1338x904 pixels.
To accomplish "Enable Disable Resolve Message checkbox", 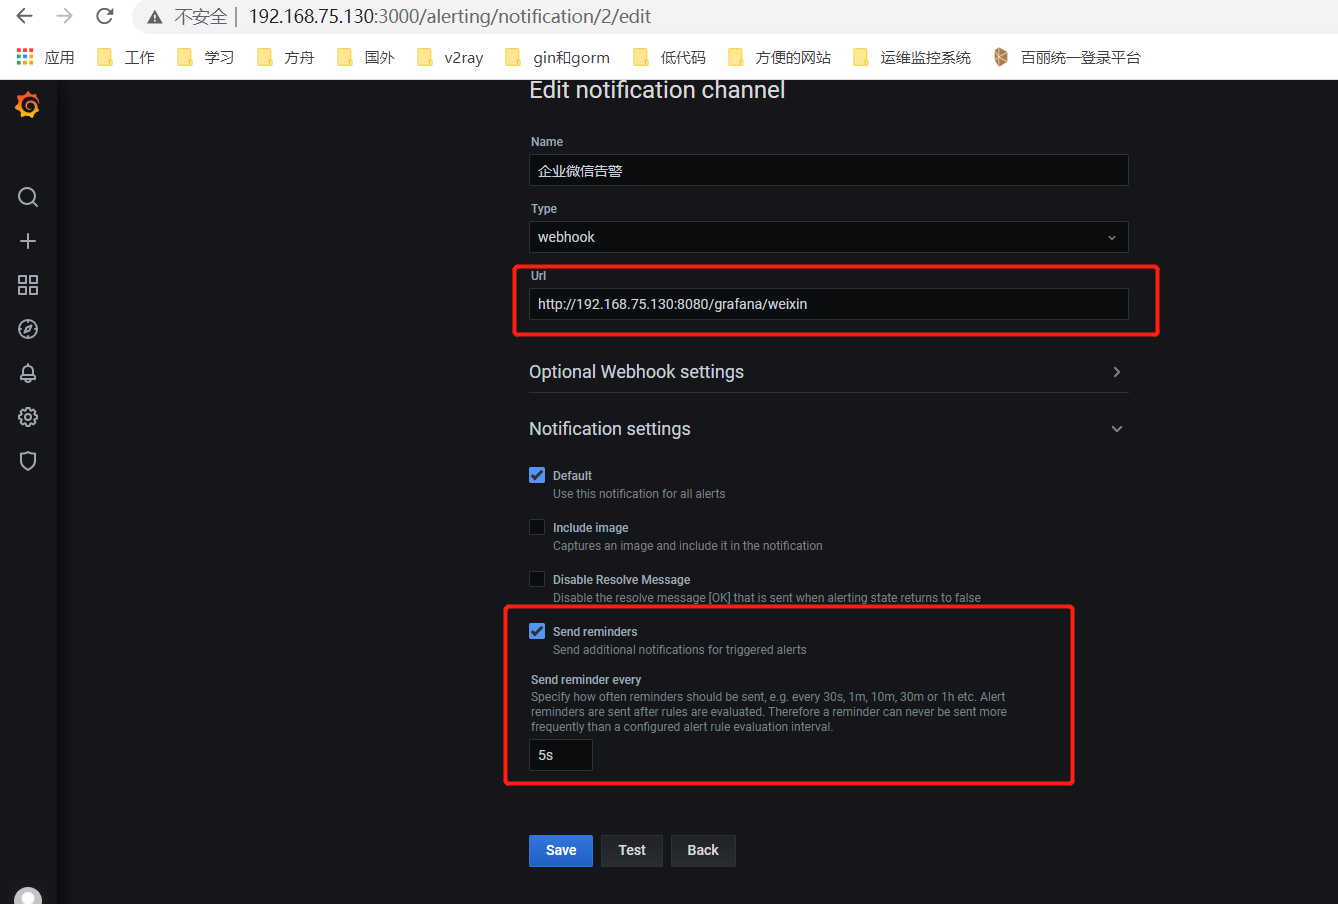I will coord(537,579).
